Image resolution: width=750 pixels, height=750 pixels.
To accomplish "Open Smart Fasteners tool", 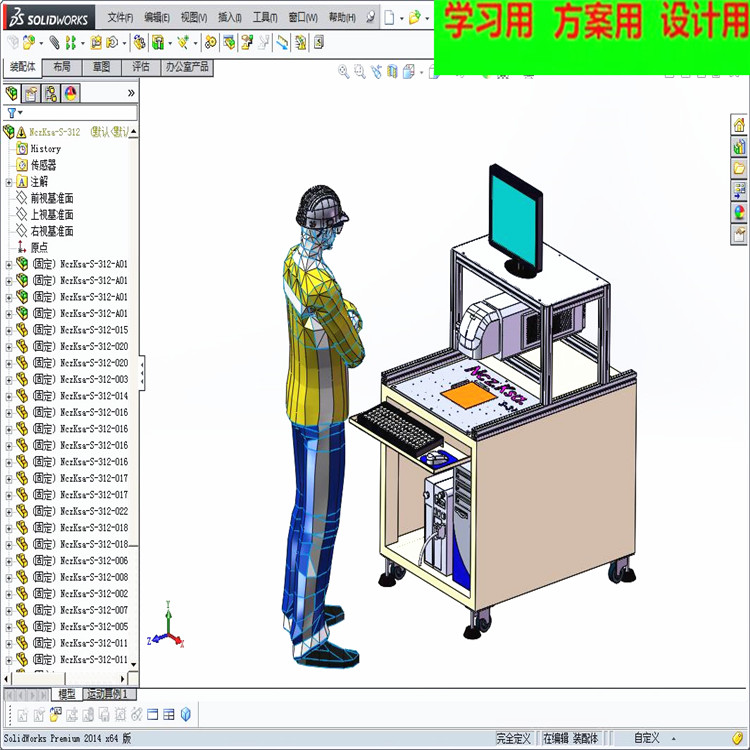I will [96, 43].
